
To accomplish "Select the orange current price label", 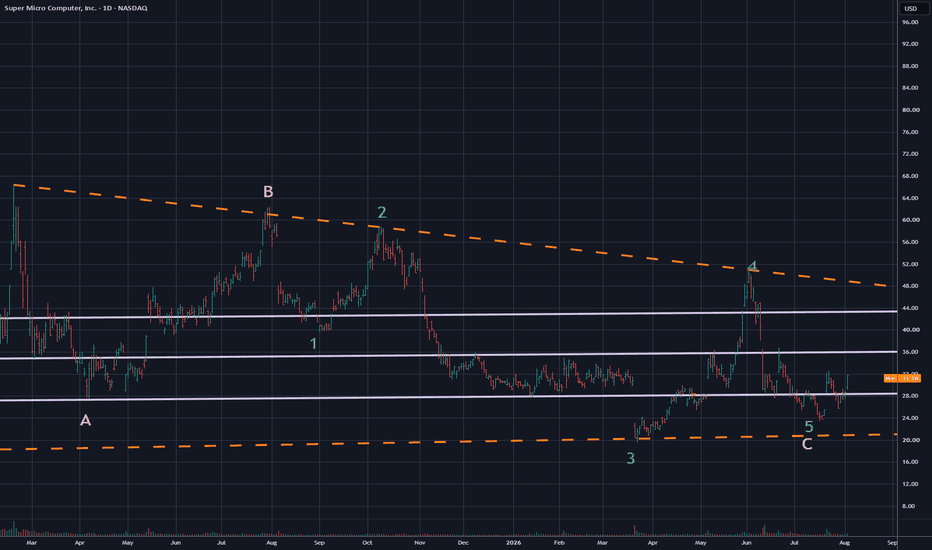I will click(902, 378).
